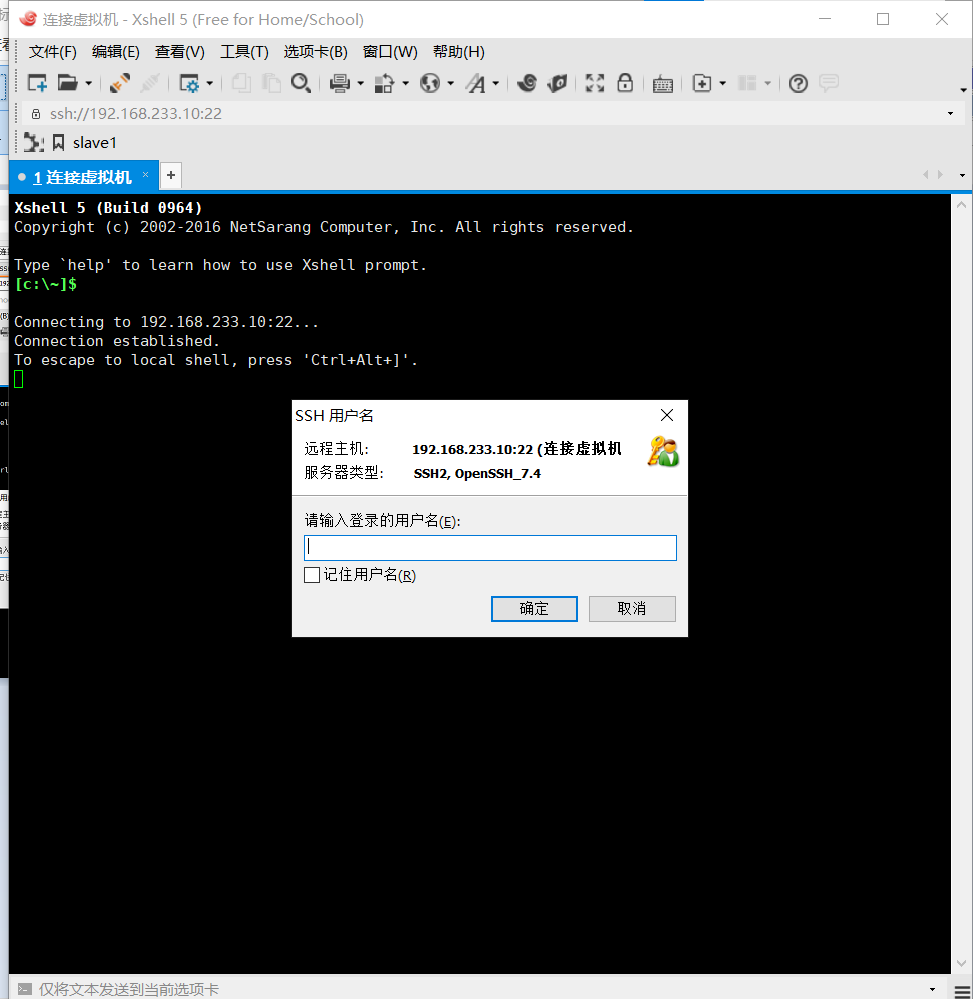The image size is (973, 999).
Task: Check the 记住用户名 checkbox
Action: pyautogui.click(x=312, y=575)
